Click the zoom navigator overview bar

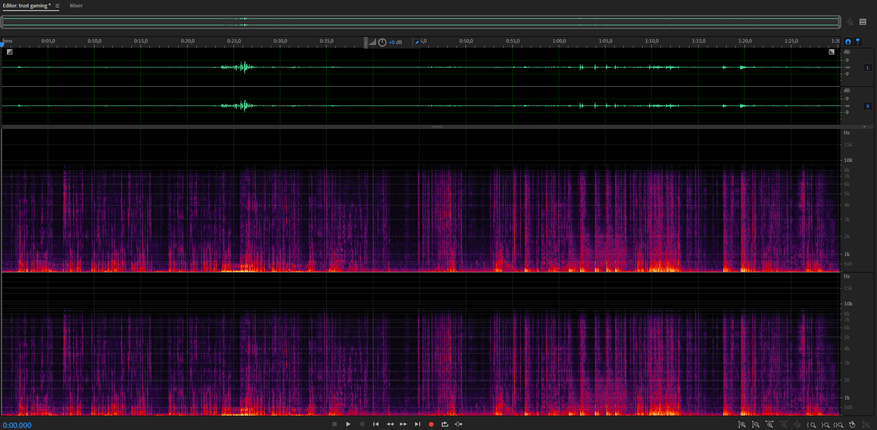[x=420, y=21]
